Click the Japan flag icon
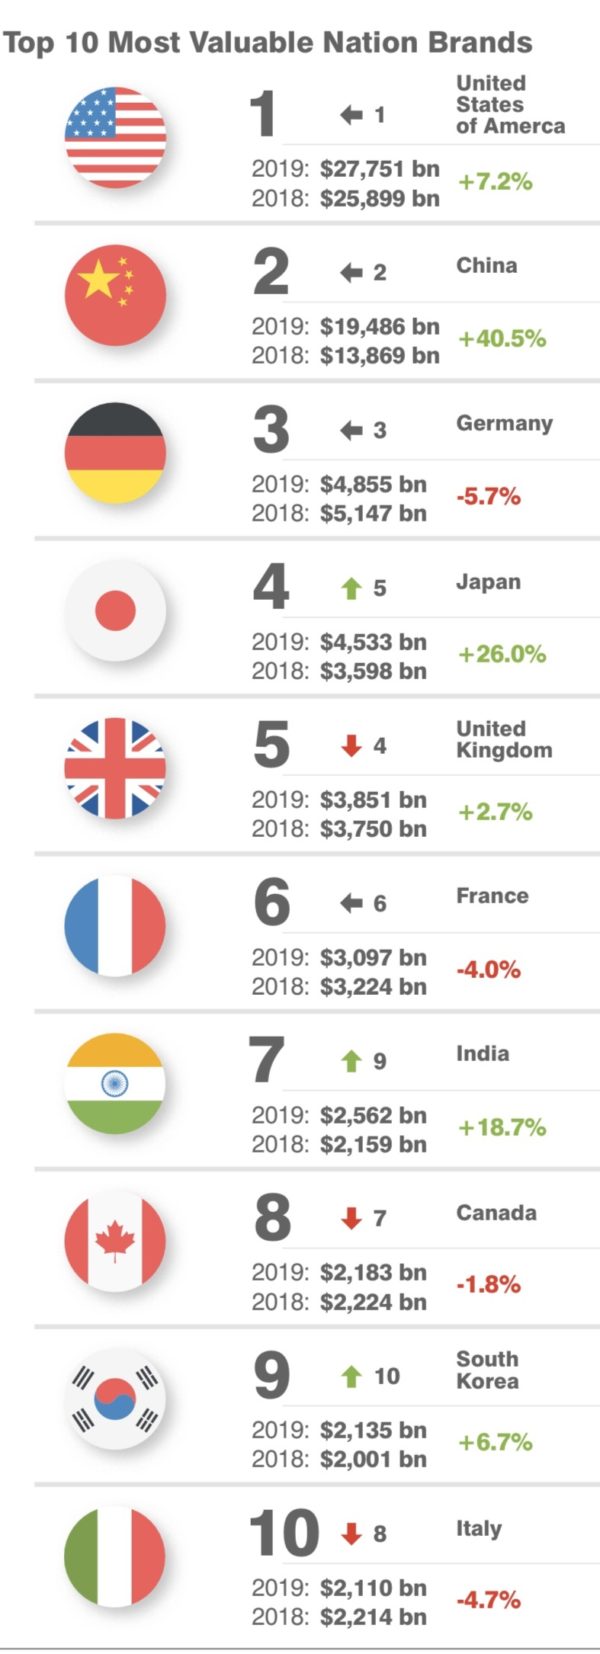This screenshot has width=600, height=1654. click(115, 610)
